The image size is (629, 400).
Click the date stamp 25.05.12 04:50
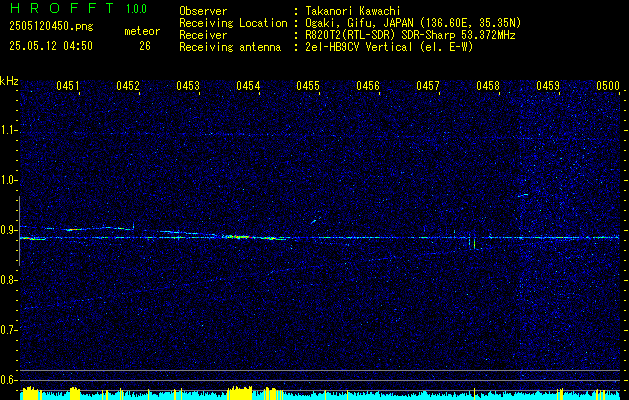pyautogui.click(x=51, y=46)
